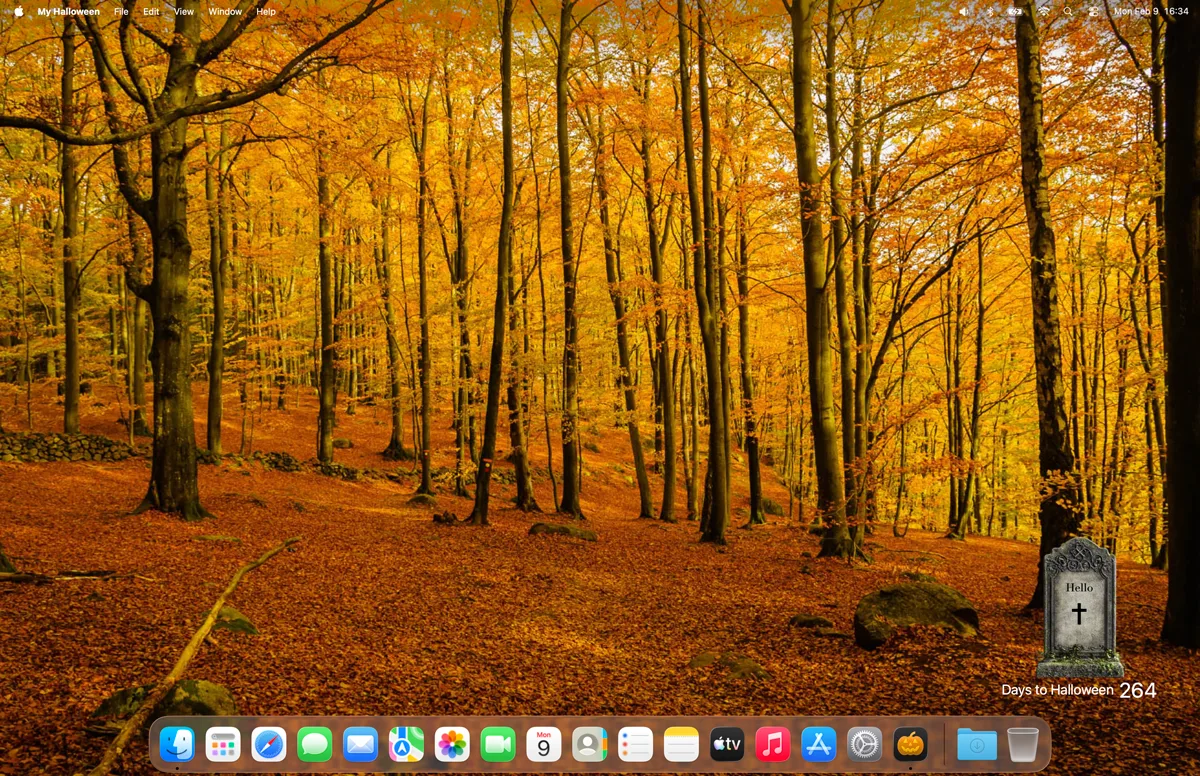Viewport: 1200px width, 776px height.
Task: Click the Days to Halloween countdown text
Action: pos(1078,690)
